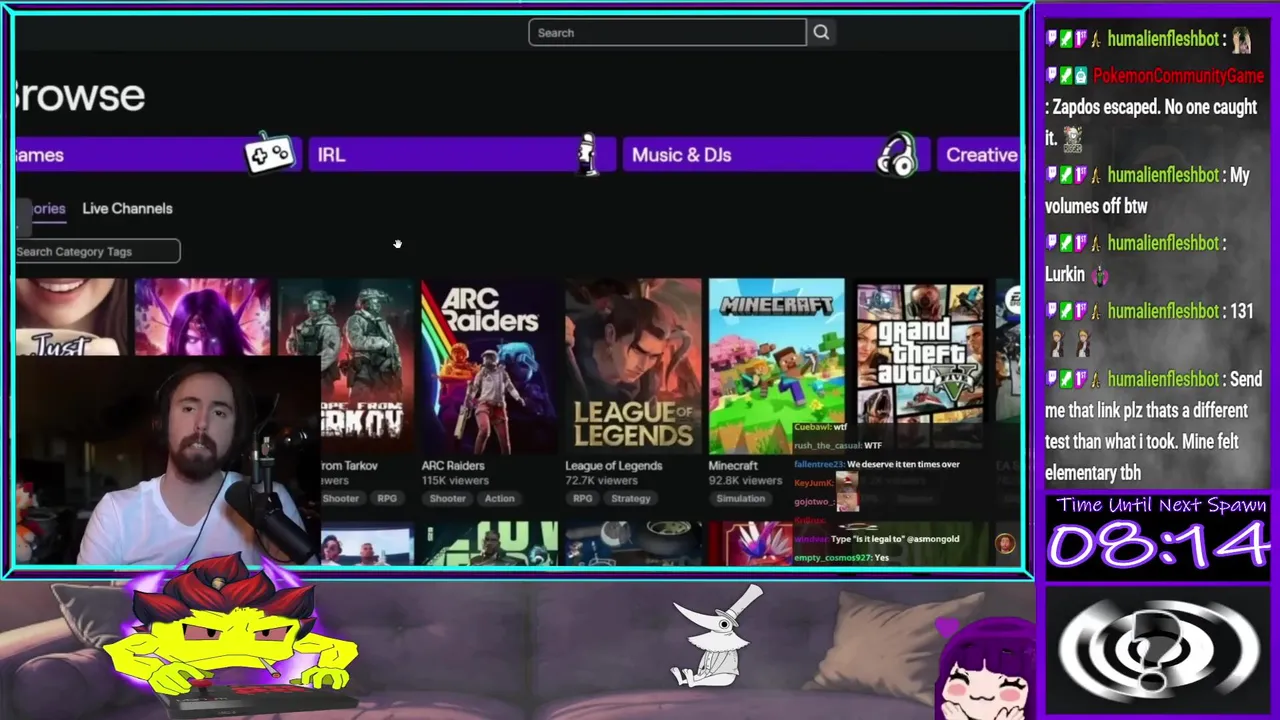Image resolution: width=1280 pixels, height=720 pixels.
Task: Select the Simulation tag under Minecraft
Action: (740, 498)
